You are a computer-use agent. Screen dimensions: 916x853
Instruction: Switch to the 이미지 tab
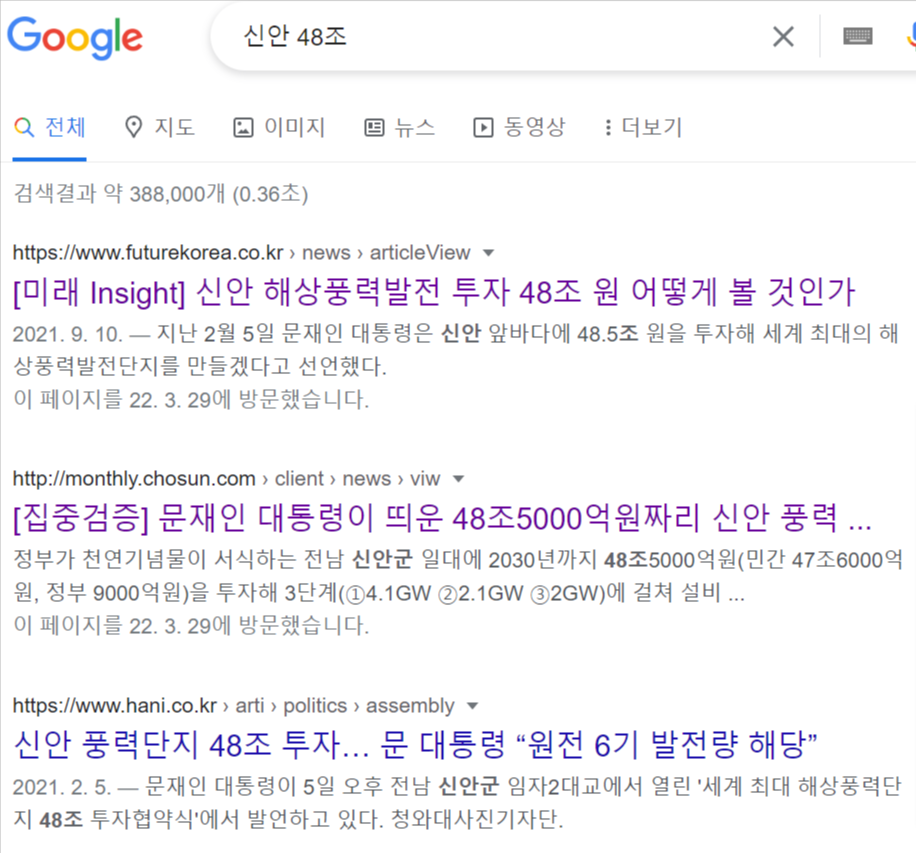[x=279, y=127]
